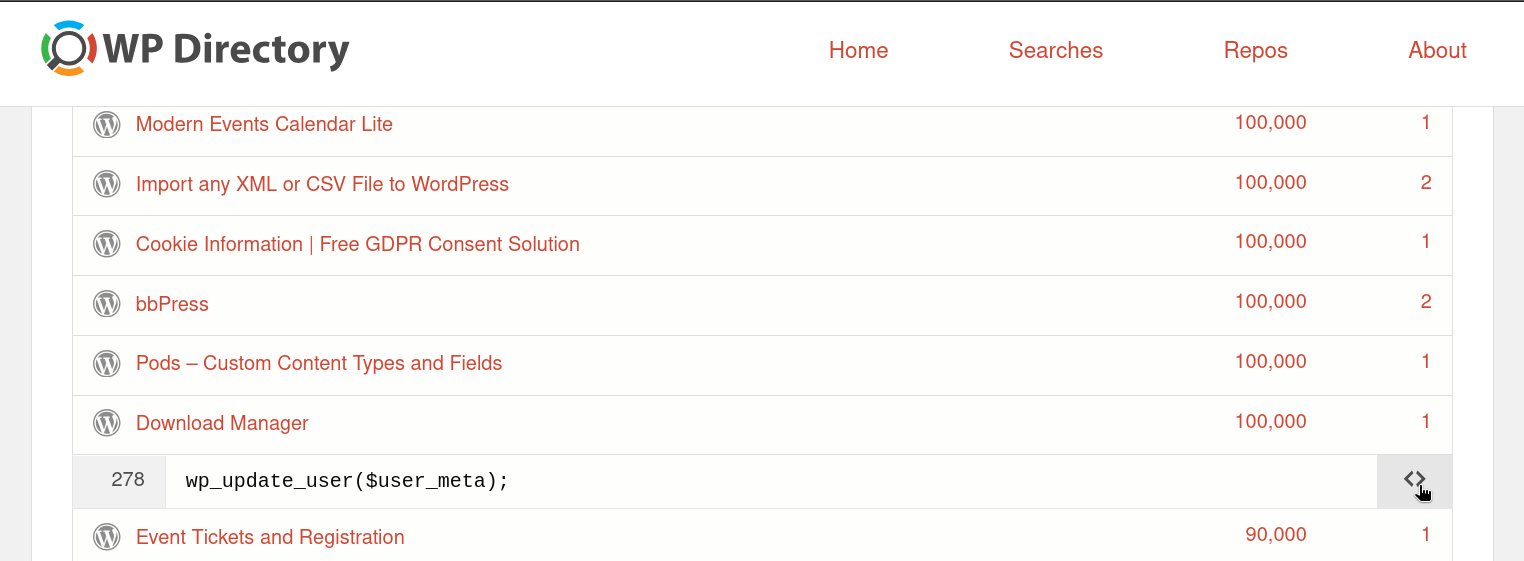Click the WordPress icon next to Pods
1524x561 pixels.
tap(107, 364)
